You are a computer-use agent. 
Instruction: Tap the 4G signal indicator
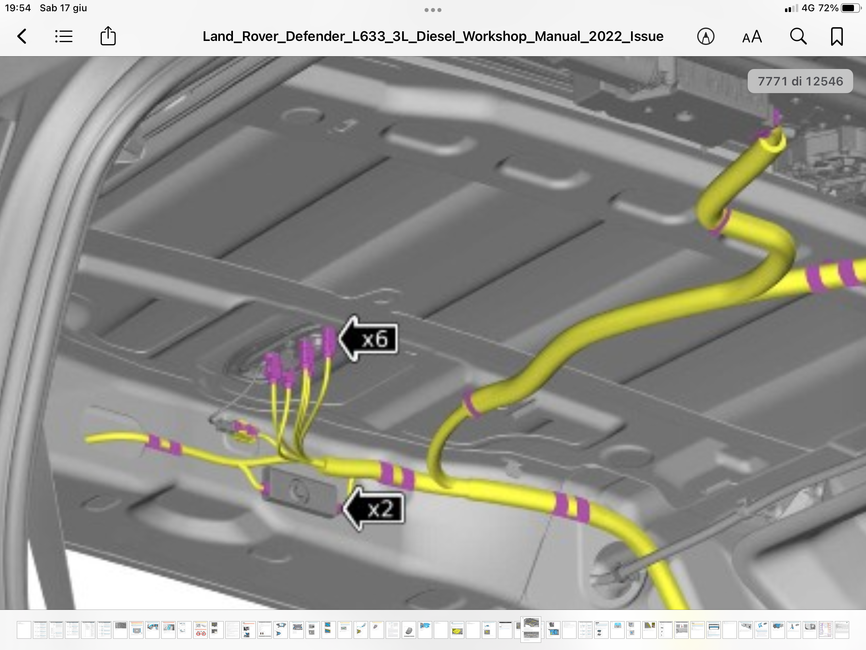808,8
